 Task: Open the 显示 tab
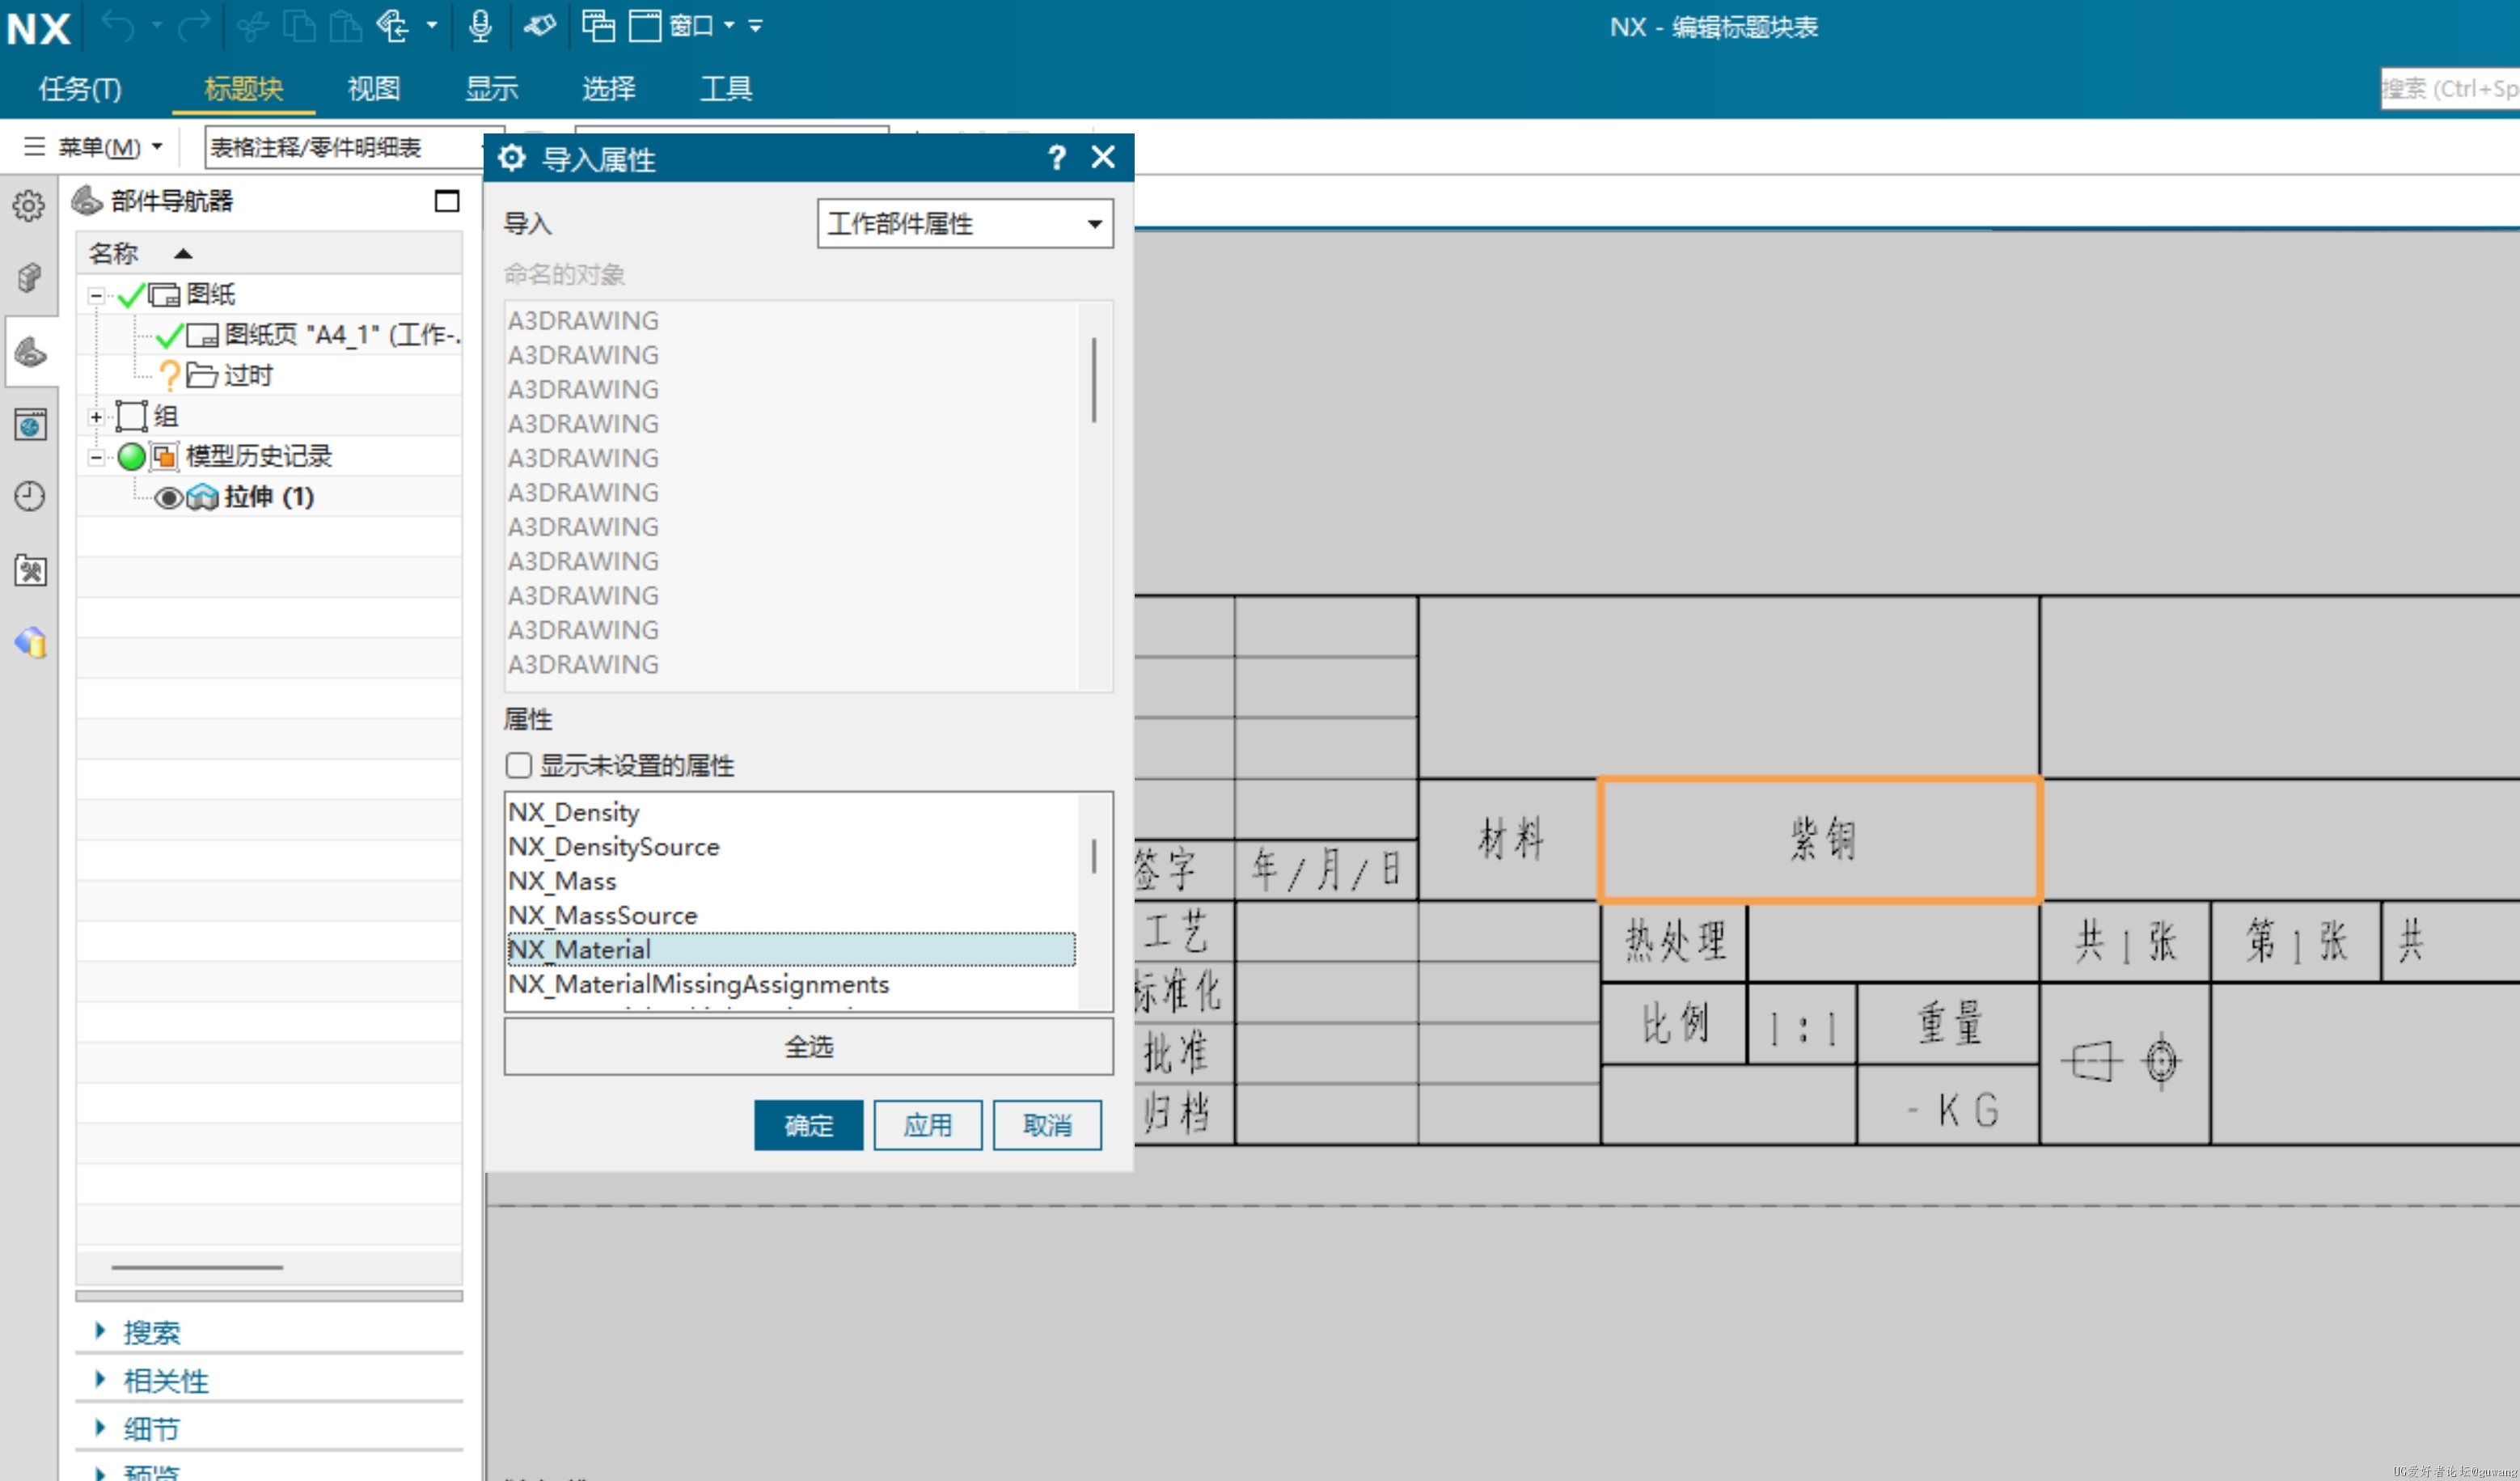coord(491,89)
